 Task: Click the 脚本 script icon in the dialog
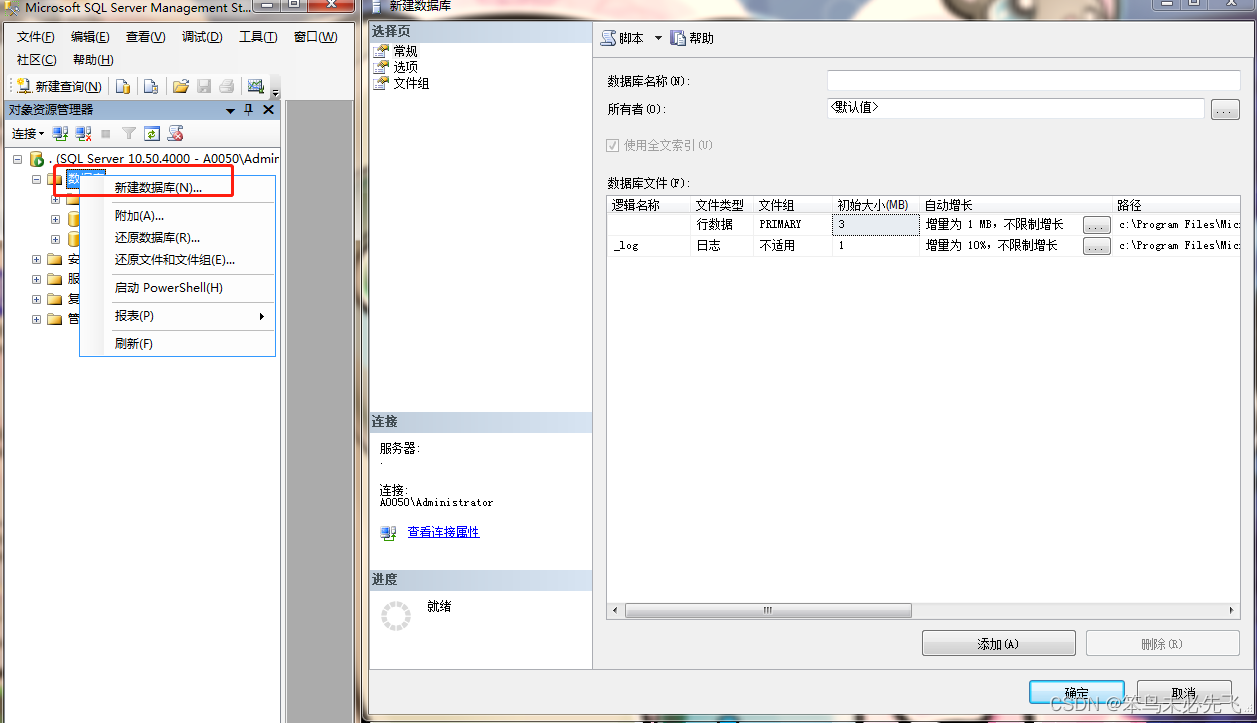(x=608, y=38)
